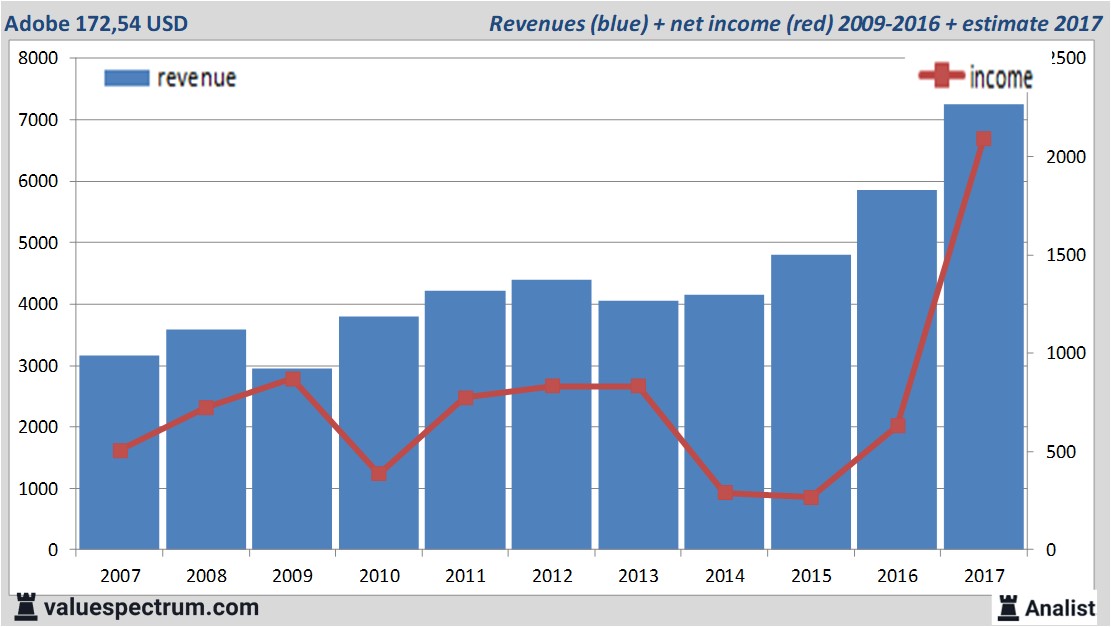Click the 1000 left axis label
1111x627 pixels.
38,489
